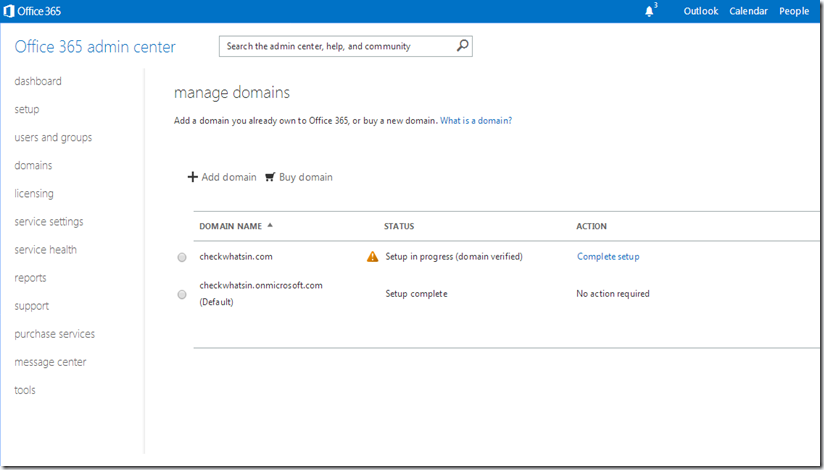824x470 pixels.
Task: Click the Office 365 admin center title
Action: (95, 47)
